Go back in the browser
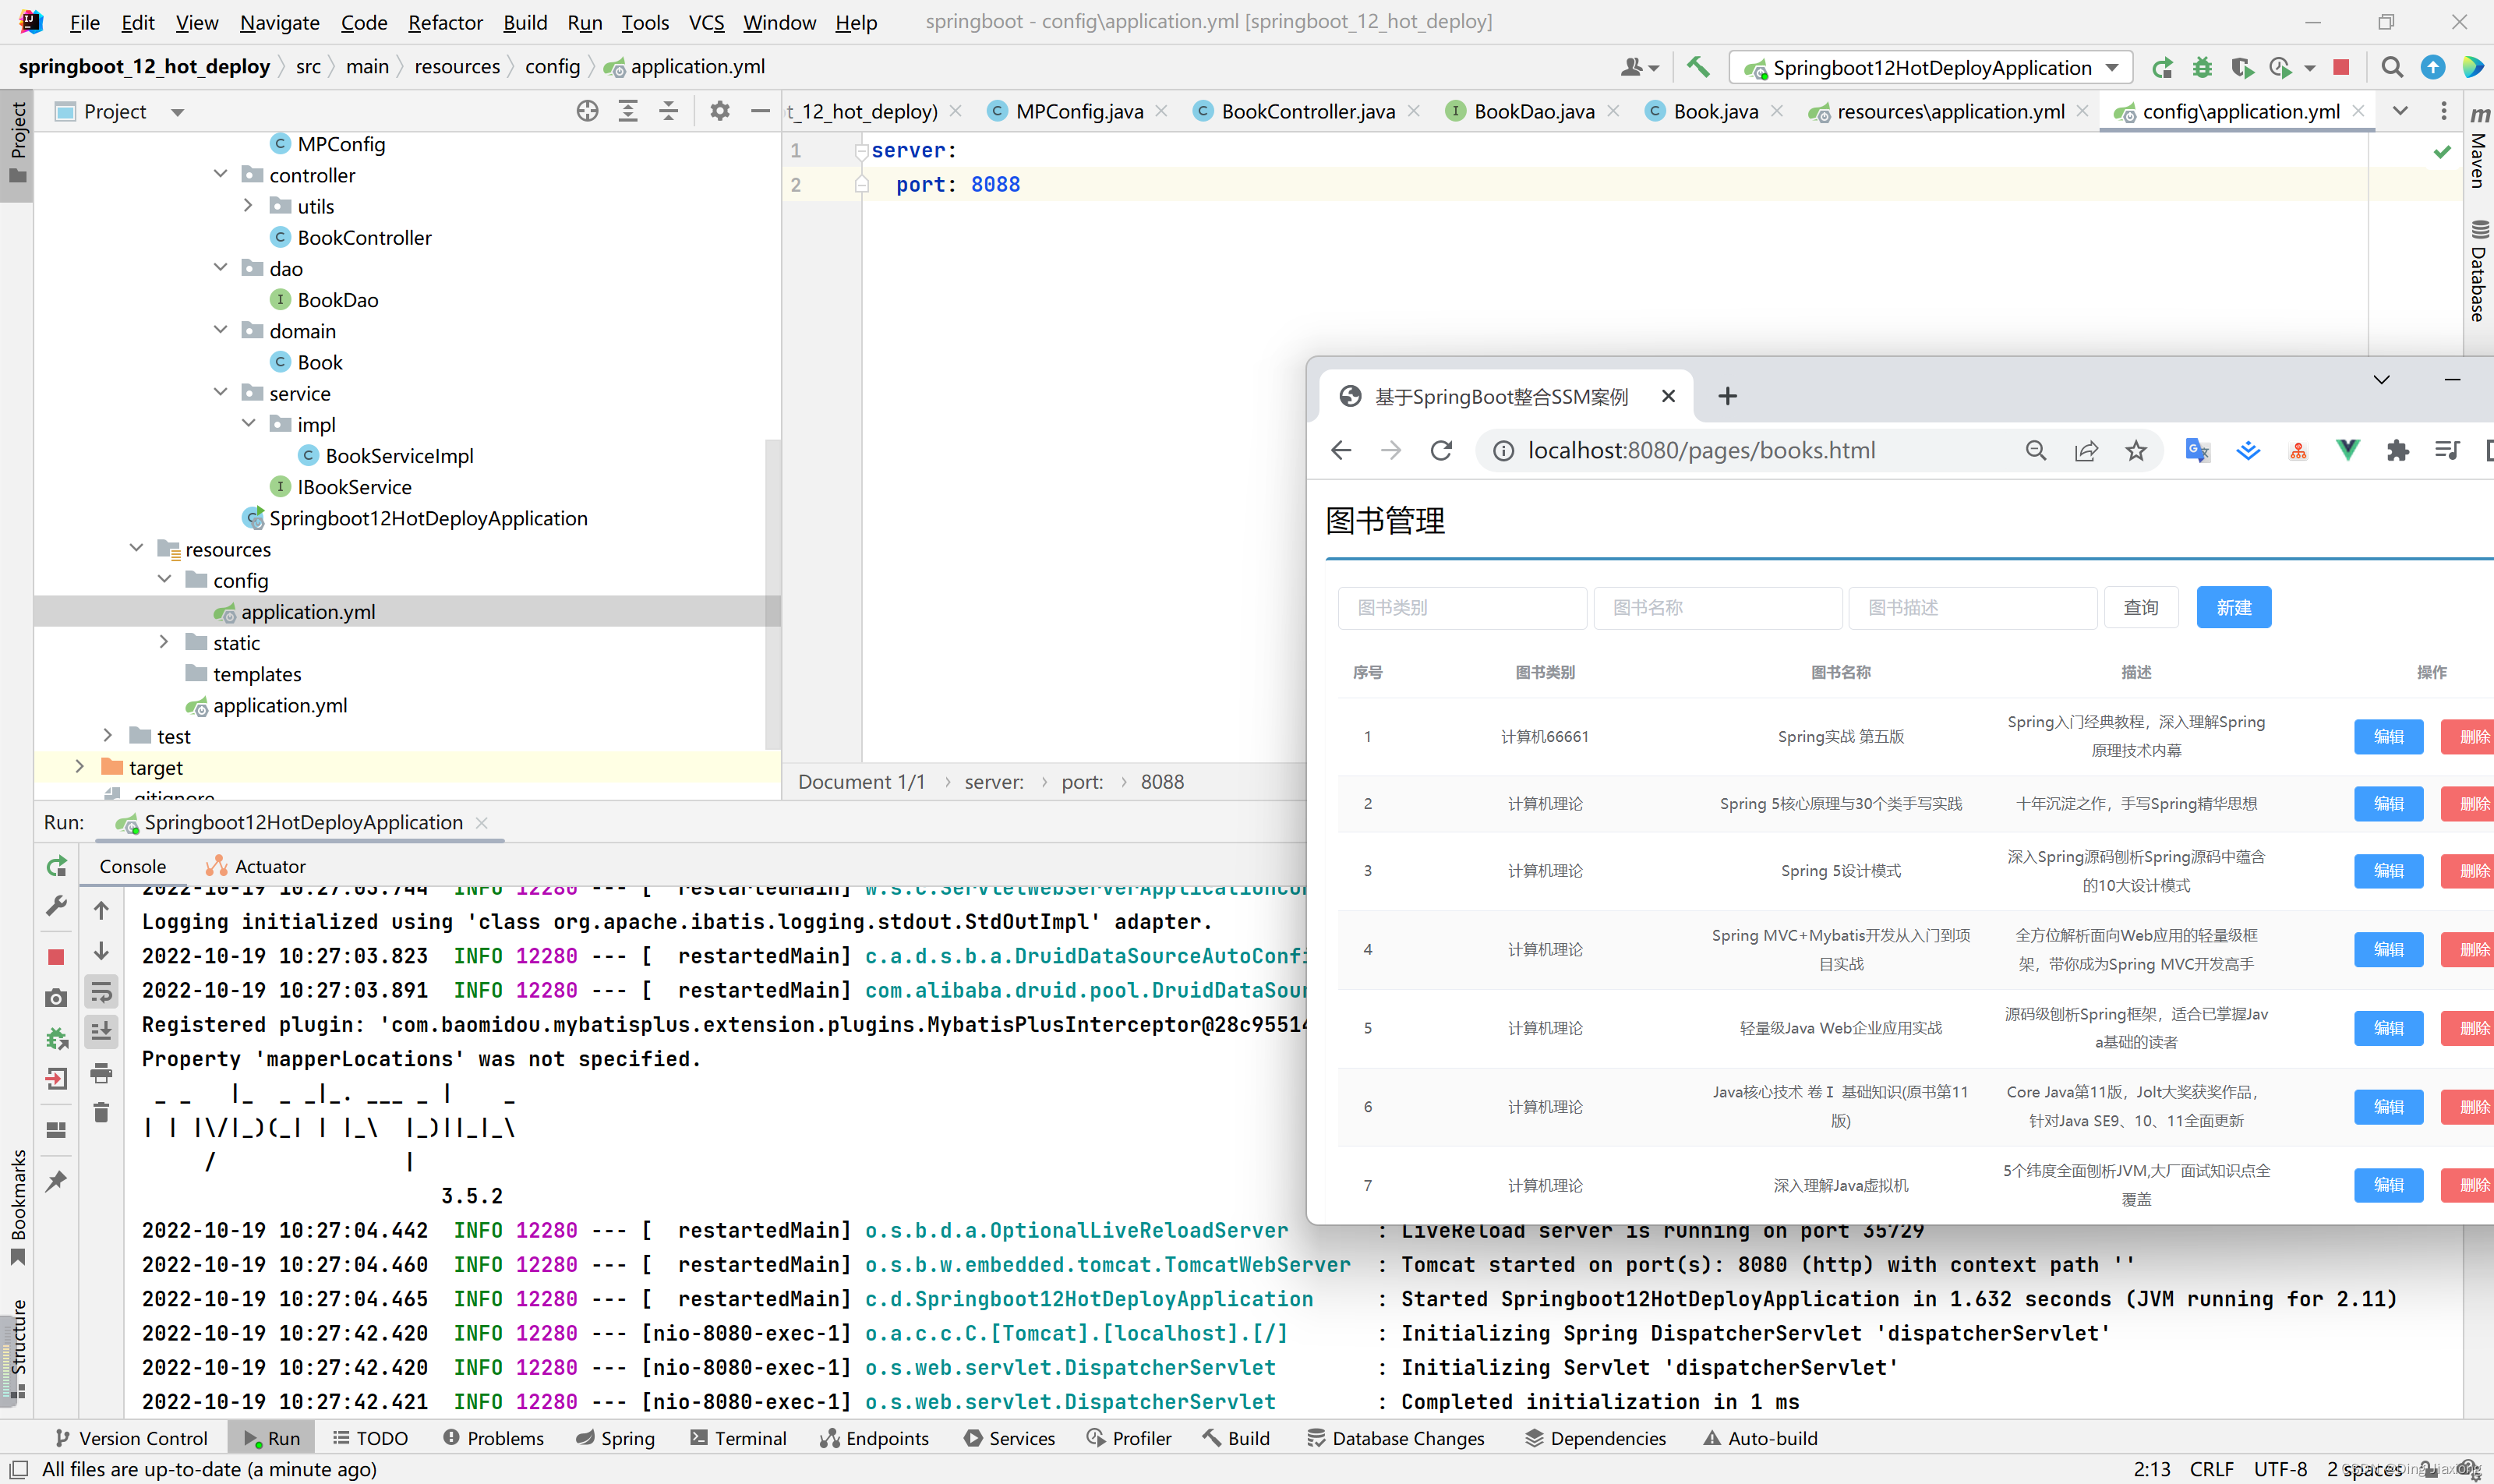The width and height of the screenshot is (2494, 1484). [1342, 451]
